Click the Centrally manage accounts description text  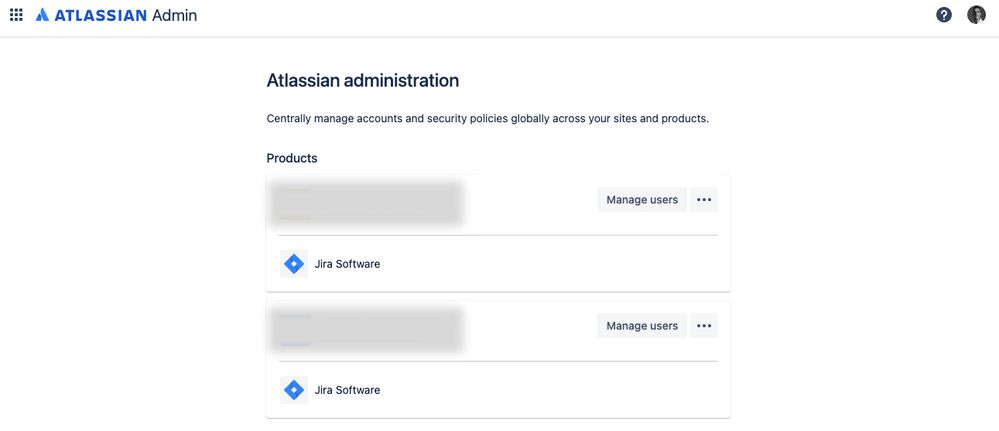point(487,119)
